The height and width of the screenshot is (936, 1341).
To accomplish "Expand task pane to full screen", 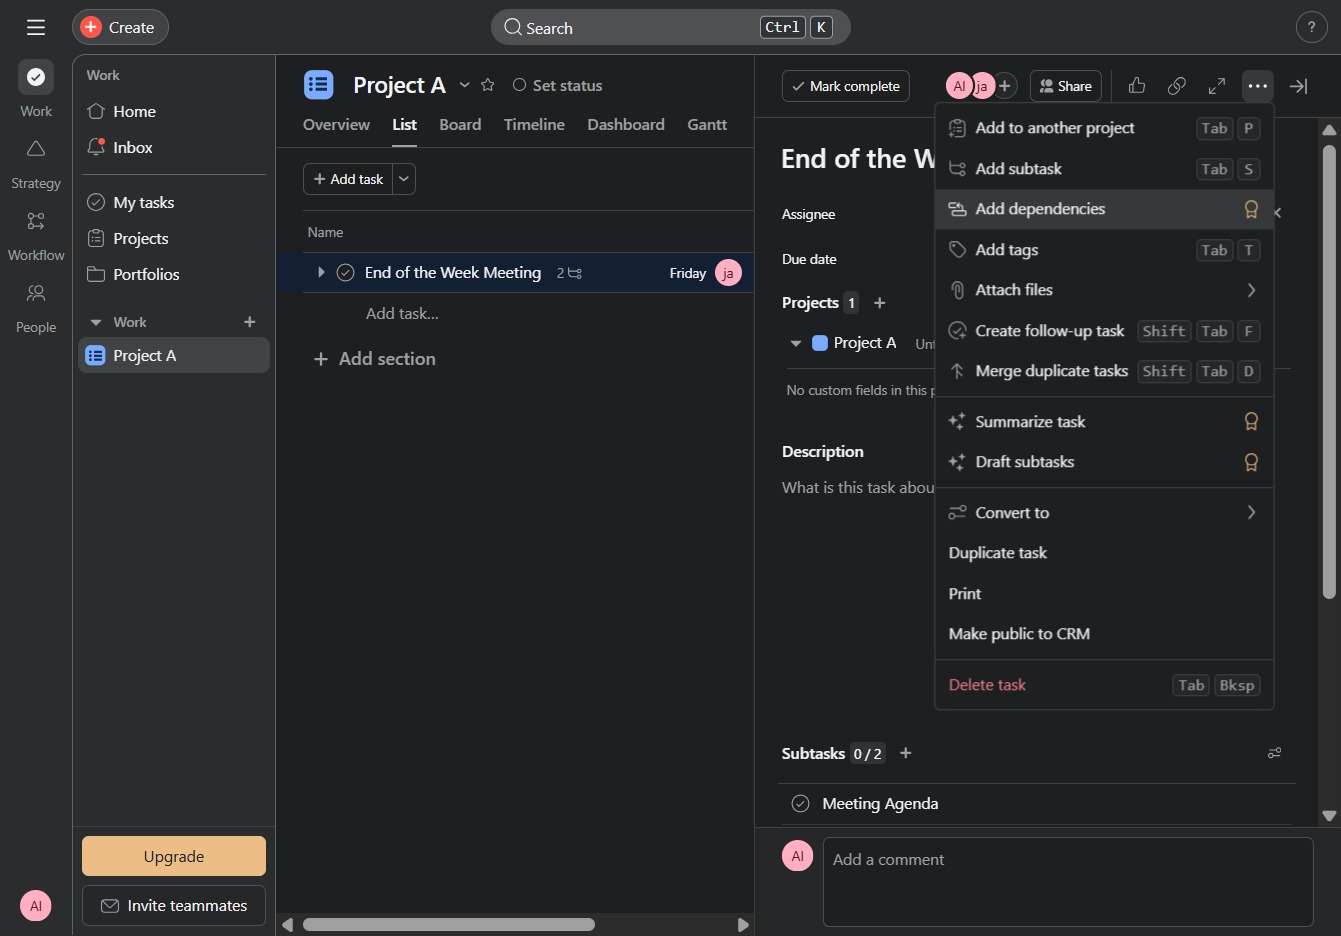I will [x=1217, y=86].
